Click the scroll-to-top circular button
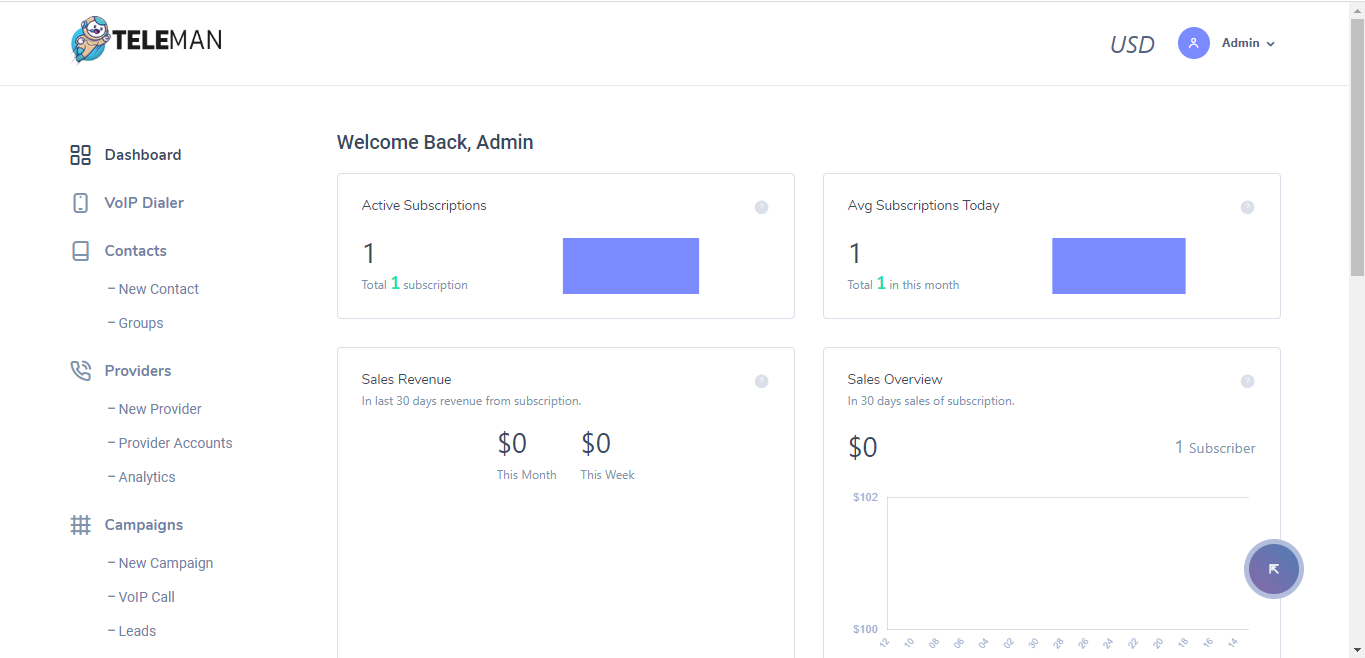1365x658 pixels. click(x=1273, y=568)
